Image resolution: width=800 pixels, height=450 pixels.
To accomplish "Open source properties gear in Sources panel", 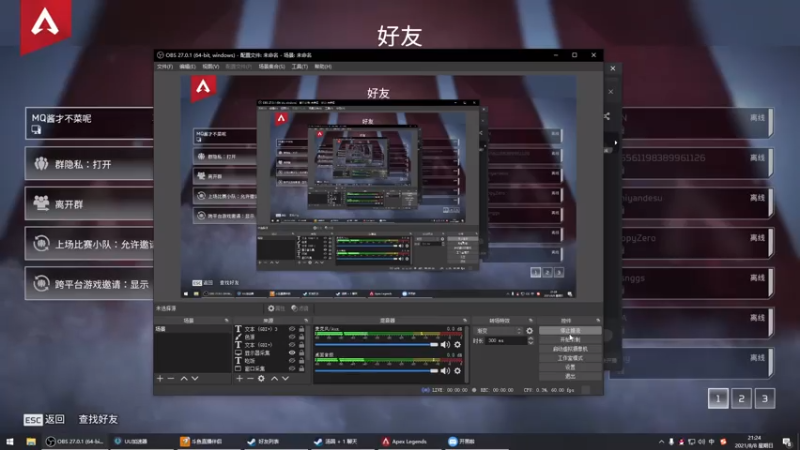I will point(261,379).
